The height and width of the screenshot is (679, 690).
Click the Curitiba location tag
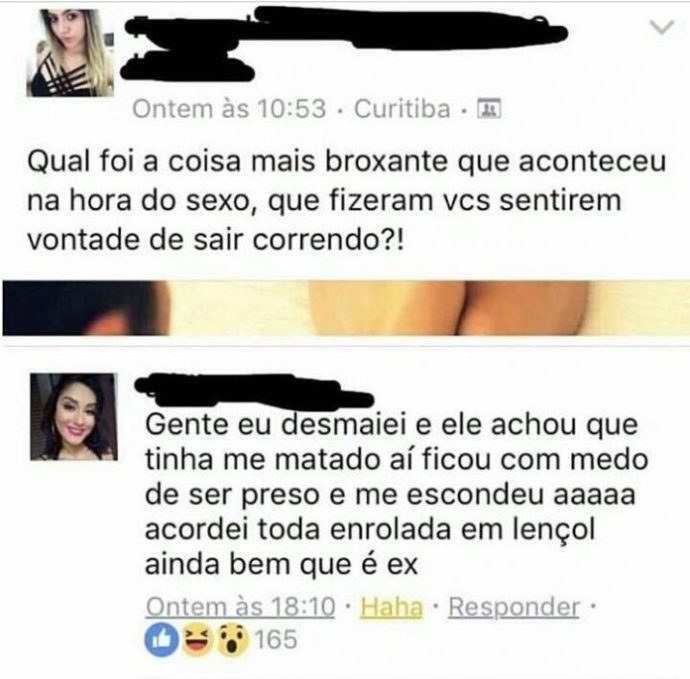(402, 109)
